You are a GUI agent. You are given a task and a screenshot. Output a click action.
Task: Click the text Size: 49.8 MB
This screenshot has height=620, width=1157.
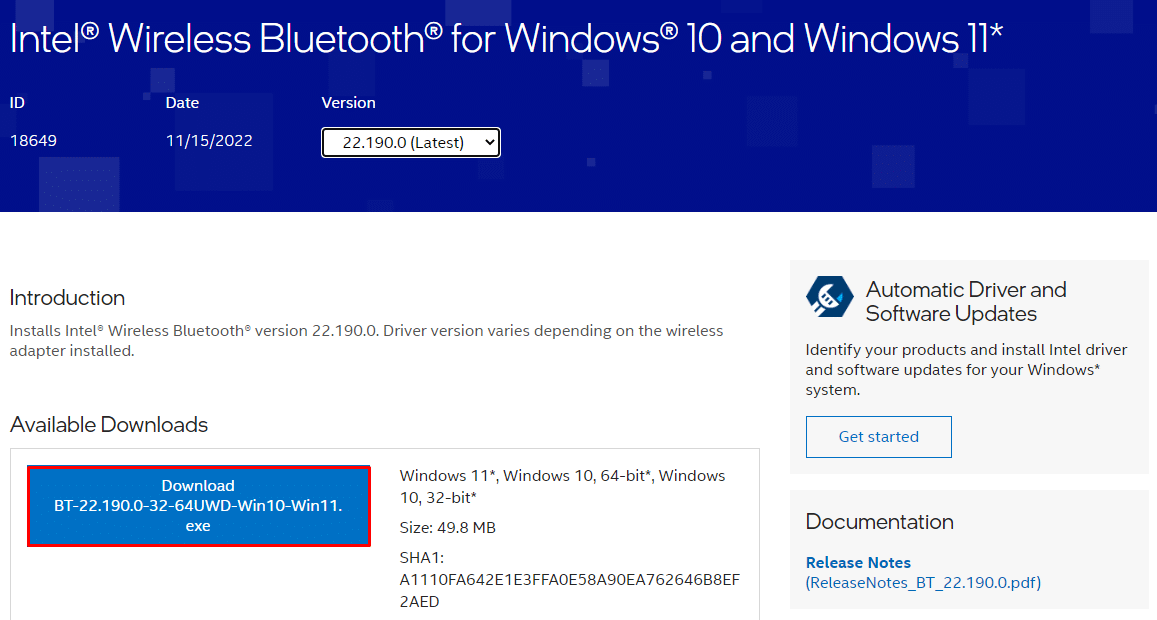click(x=447, y=528)
